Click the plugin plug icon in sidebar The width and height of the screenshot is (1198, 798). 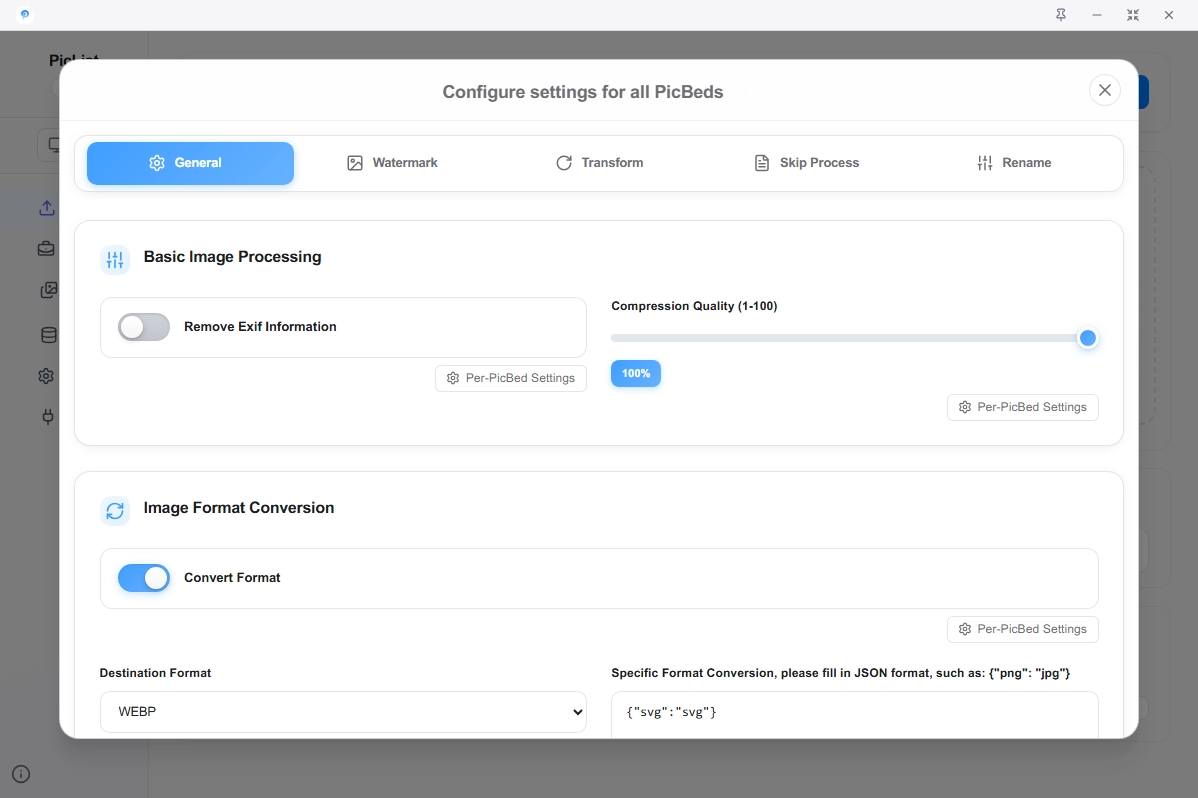coord(47,417)
